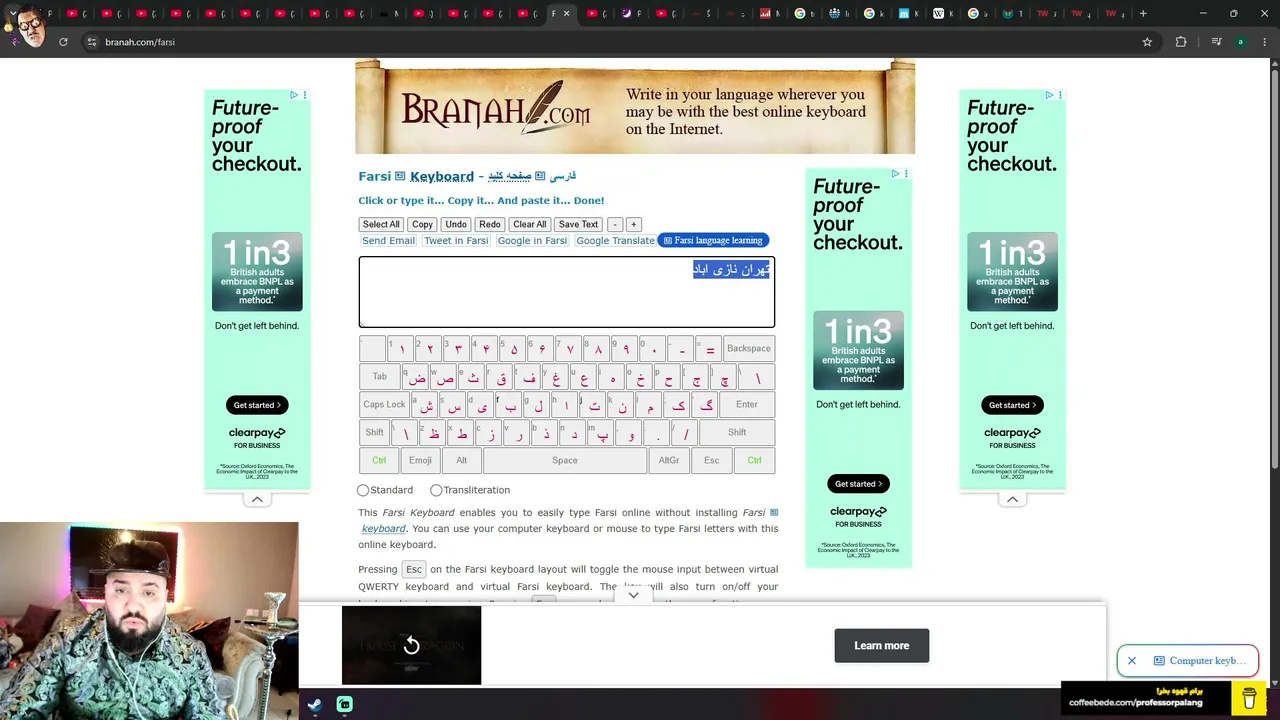
Task: Click Get started on left Clearpay ad
Action: 257,405
